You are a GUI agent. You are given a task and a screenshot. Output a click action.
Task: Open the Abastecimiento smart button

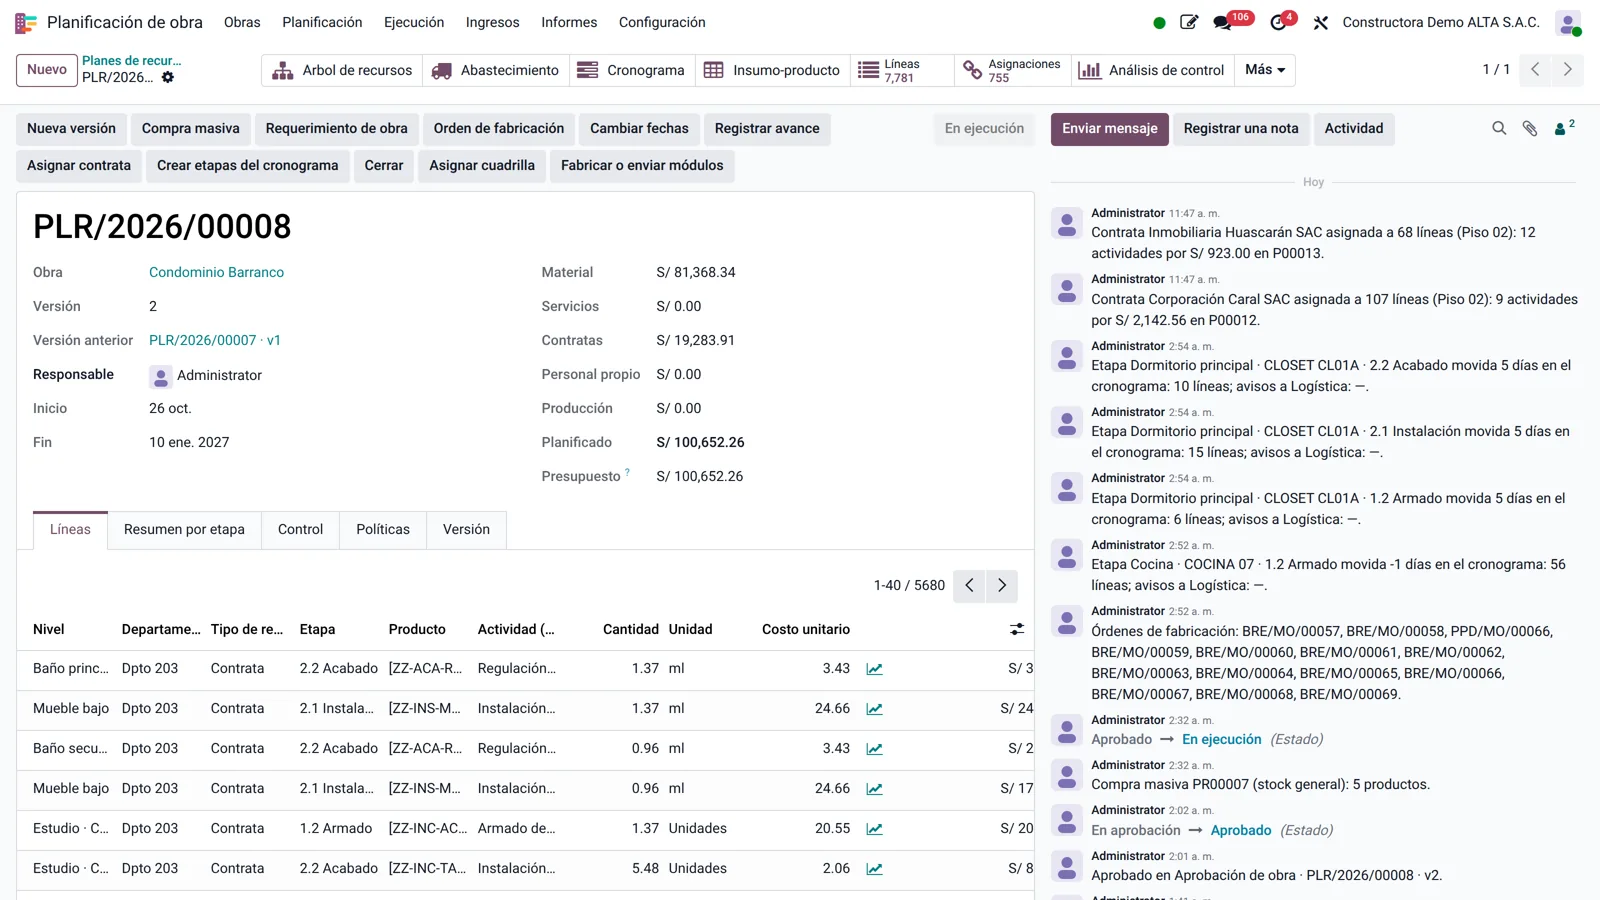[x=496, y=70]
